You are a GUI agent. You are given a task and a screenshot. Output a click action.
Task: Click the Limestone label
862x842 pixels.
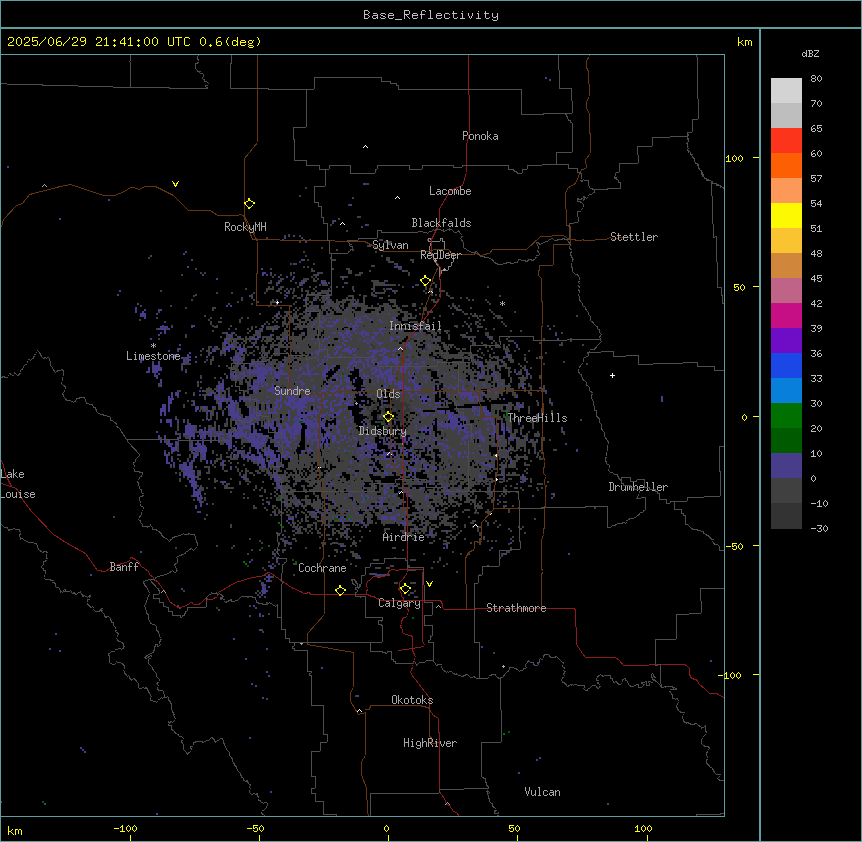[153, 356]
